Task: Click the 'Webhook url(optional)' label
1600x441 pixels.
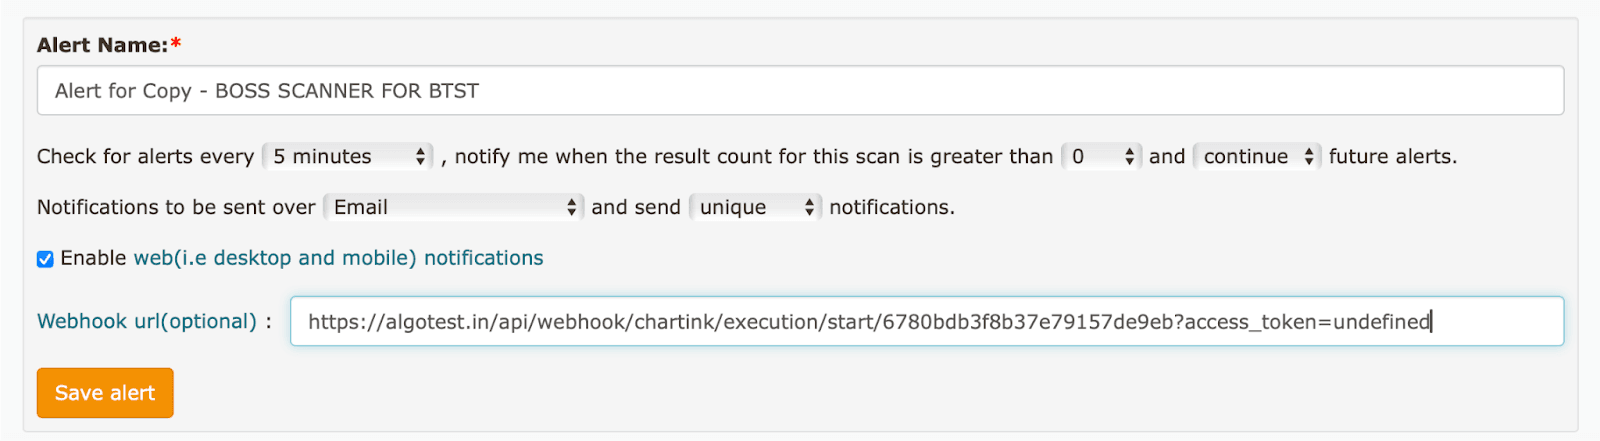Action: tap(147, 321)
